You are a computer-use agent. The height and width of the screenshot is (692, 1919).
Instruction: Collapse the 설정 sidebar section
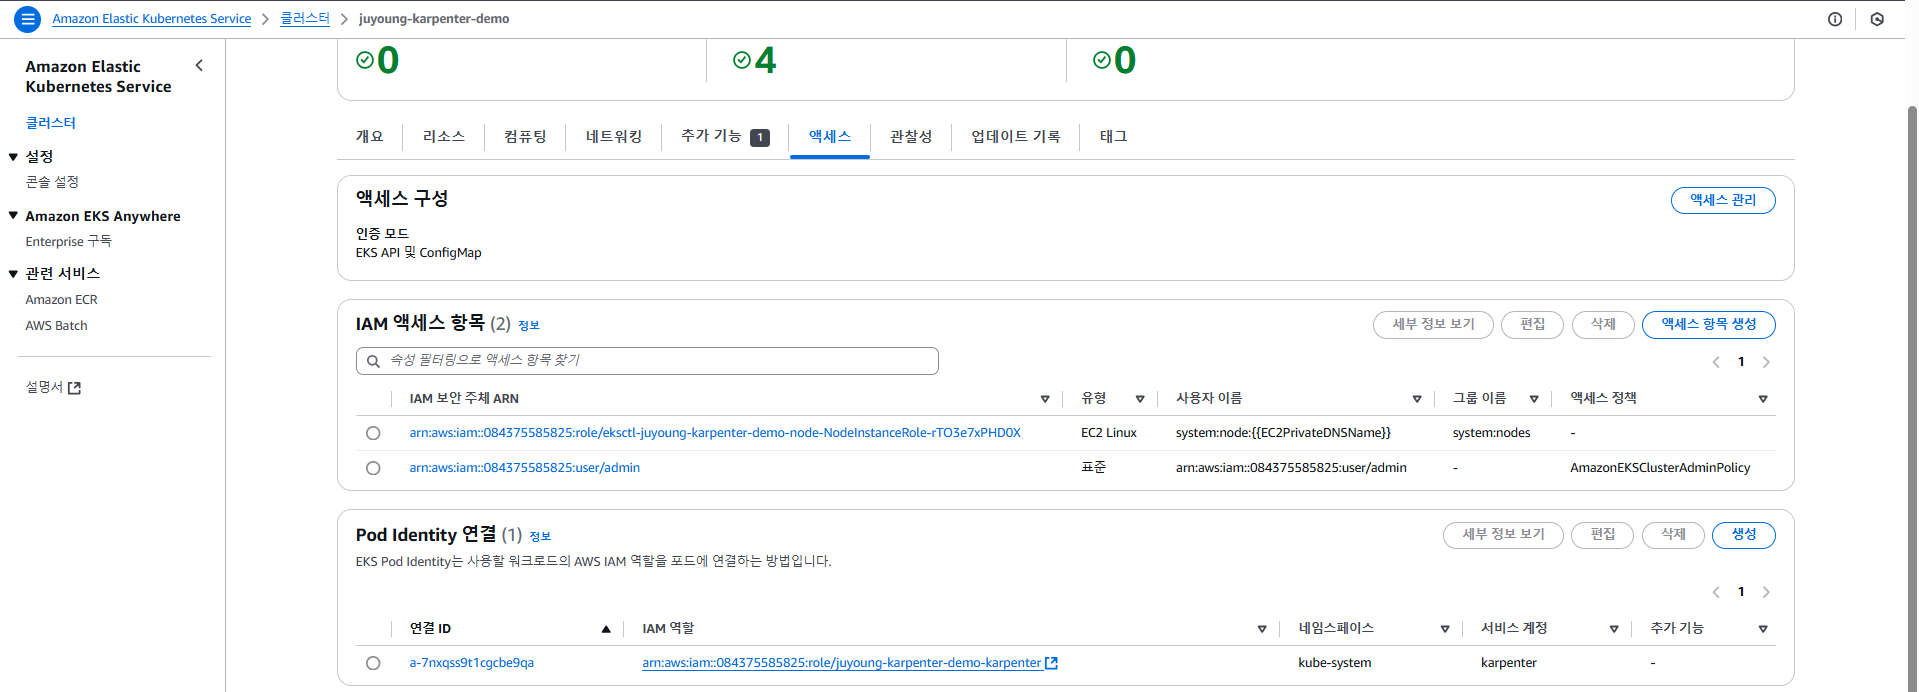click(x=13, y=157)
